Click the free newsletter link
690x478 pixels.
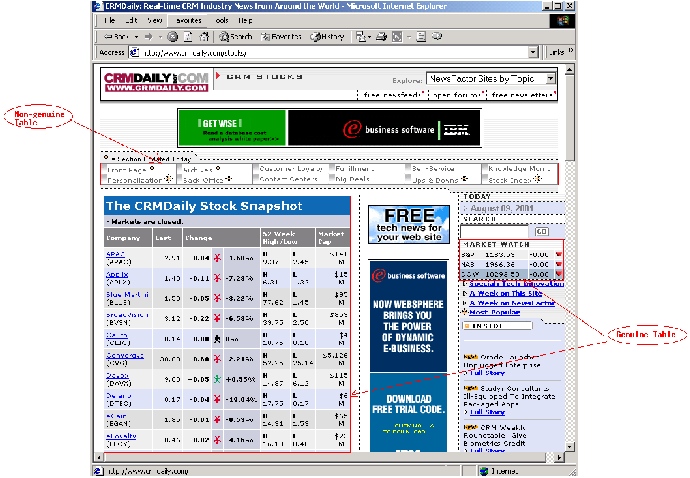click(x=522, y=95)
